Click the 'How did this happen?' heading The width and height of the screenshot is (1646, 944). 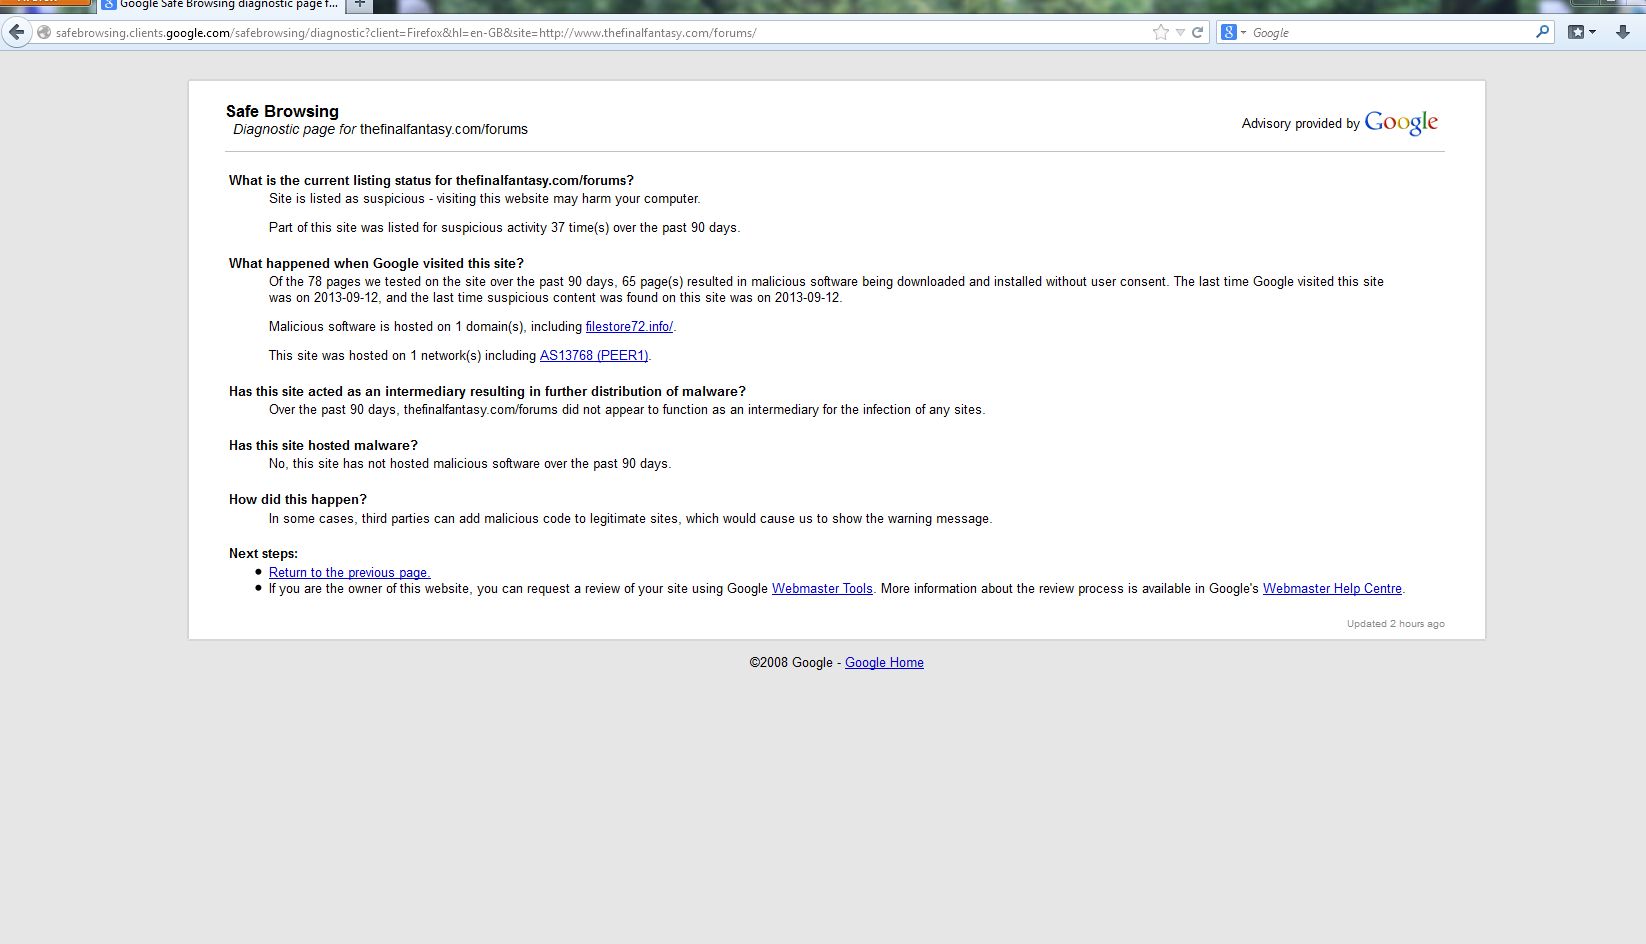point(298,500)
